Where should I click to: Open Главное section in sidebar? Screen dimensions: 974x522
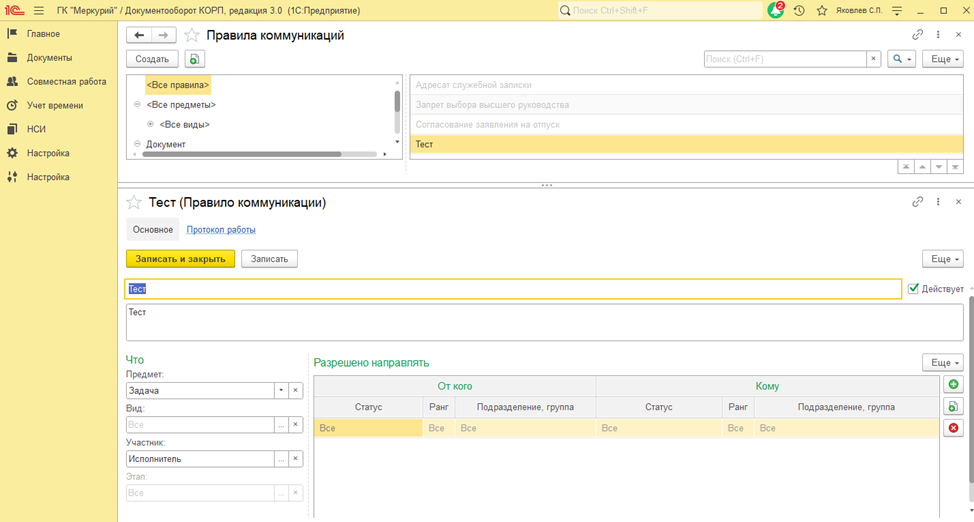click(43, 34)
